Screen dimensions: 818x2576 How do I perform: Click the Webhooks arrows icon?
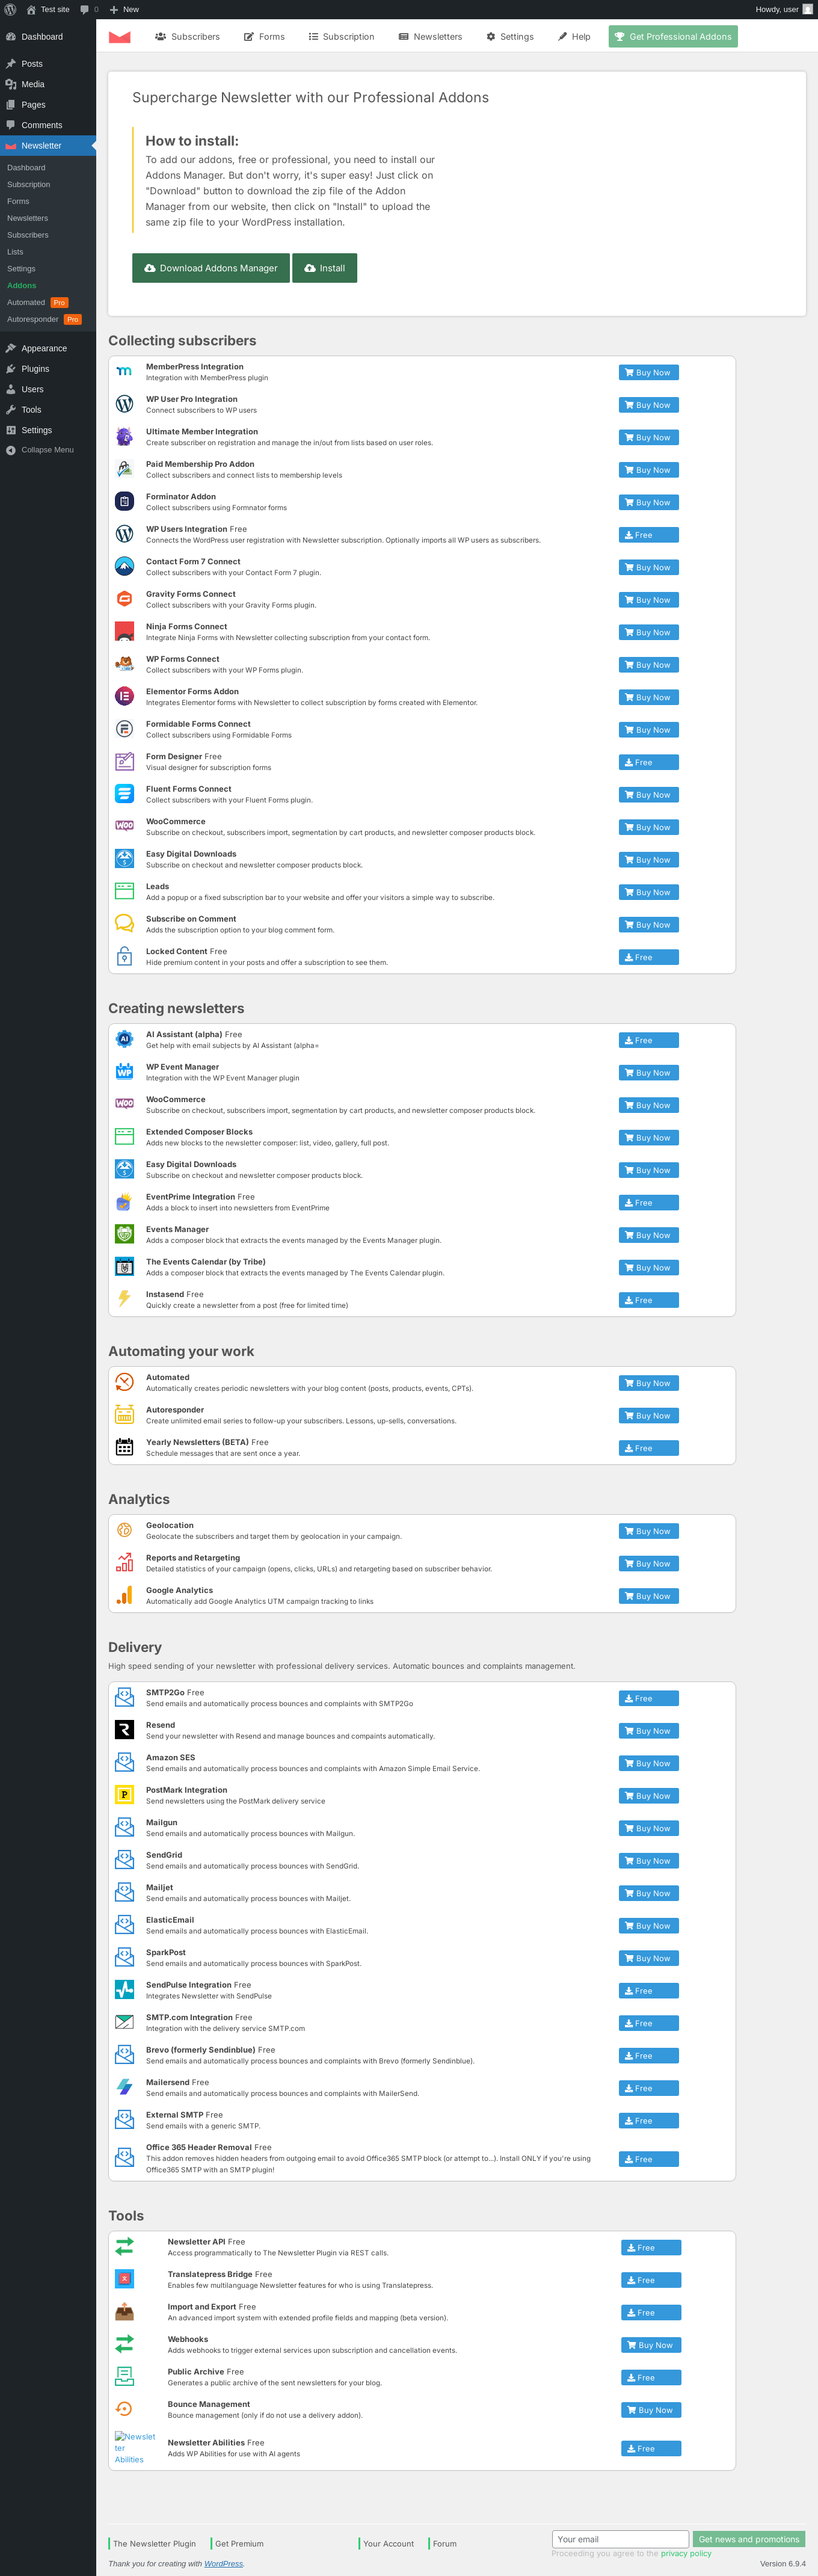124,2344
